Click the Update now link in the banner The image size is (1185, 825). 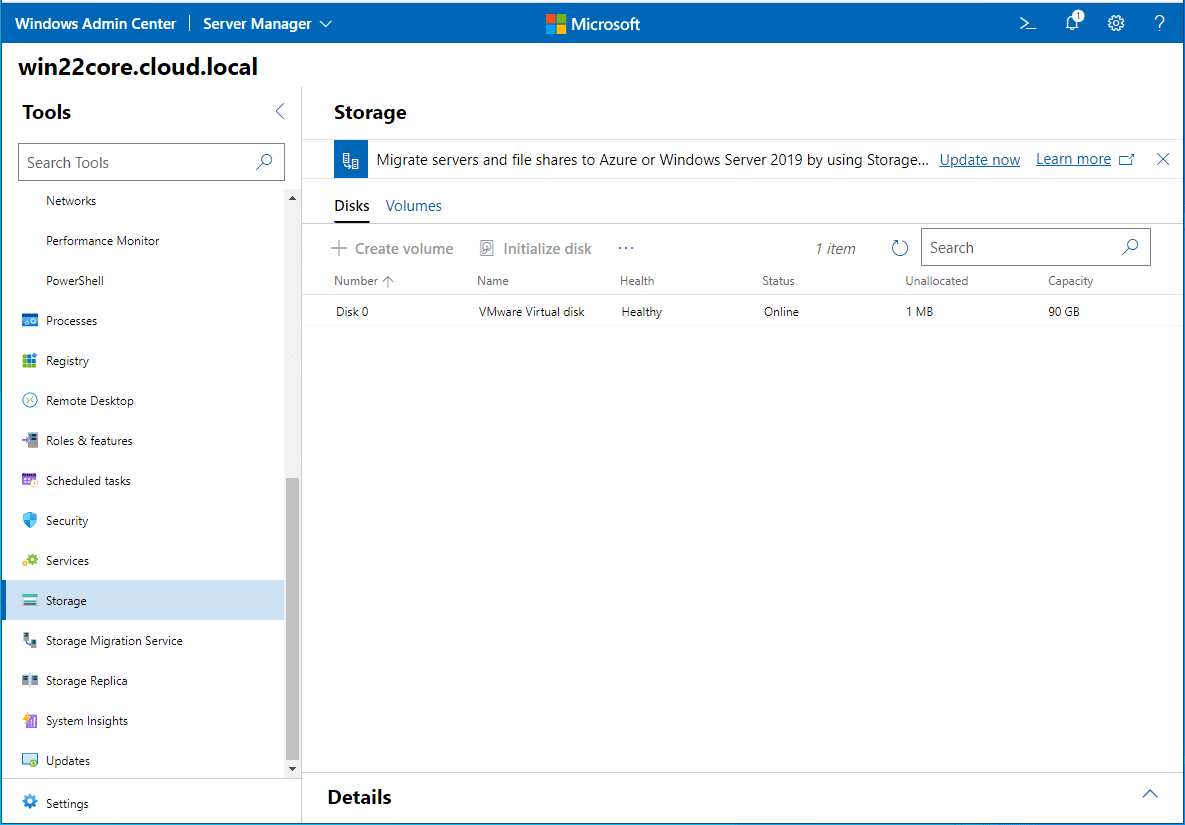[979, 159]
